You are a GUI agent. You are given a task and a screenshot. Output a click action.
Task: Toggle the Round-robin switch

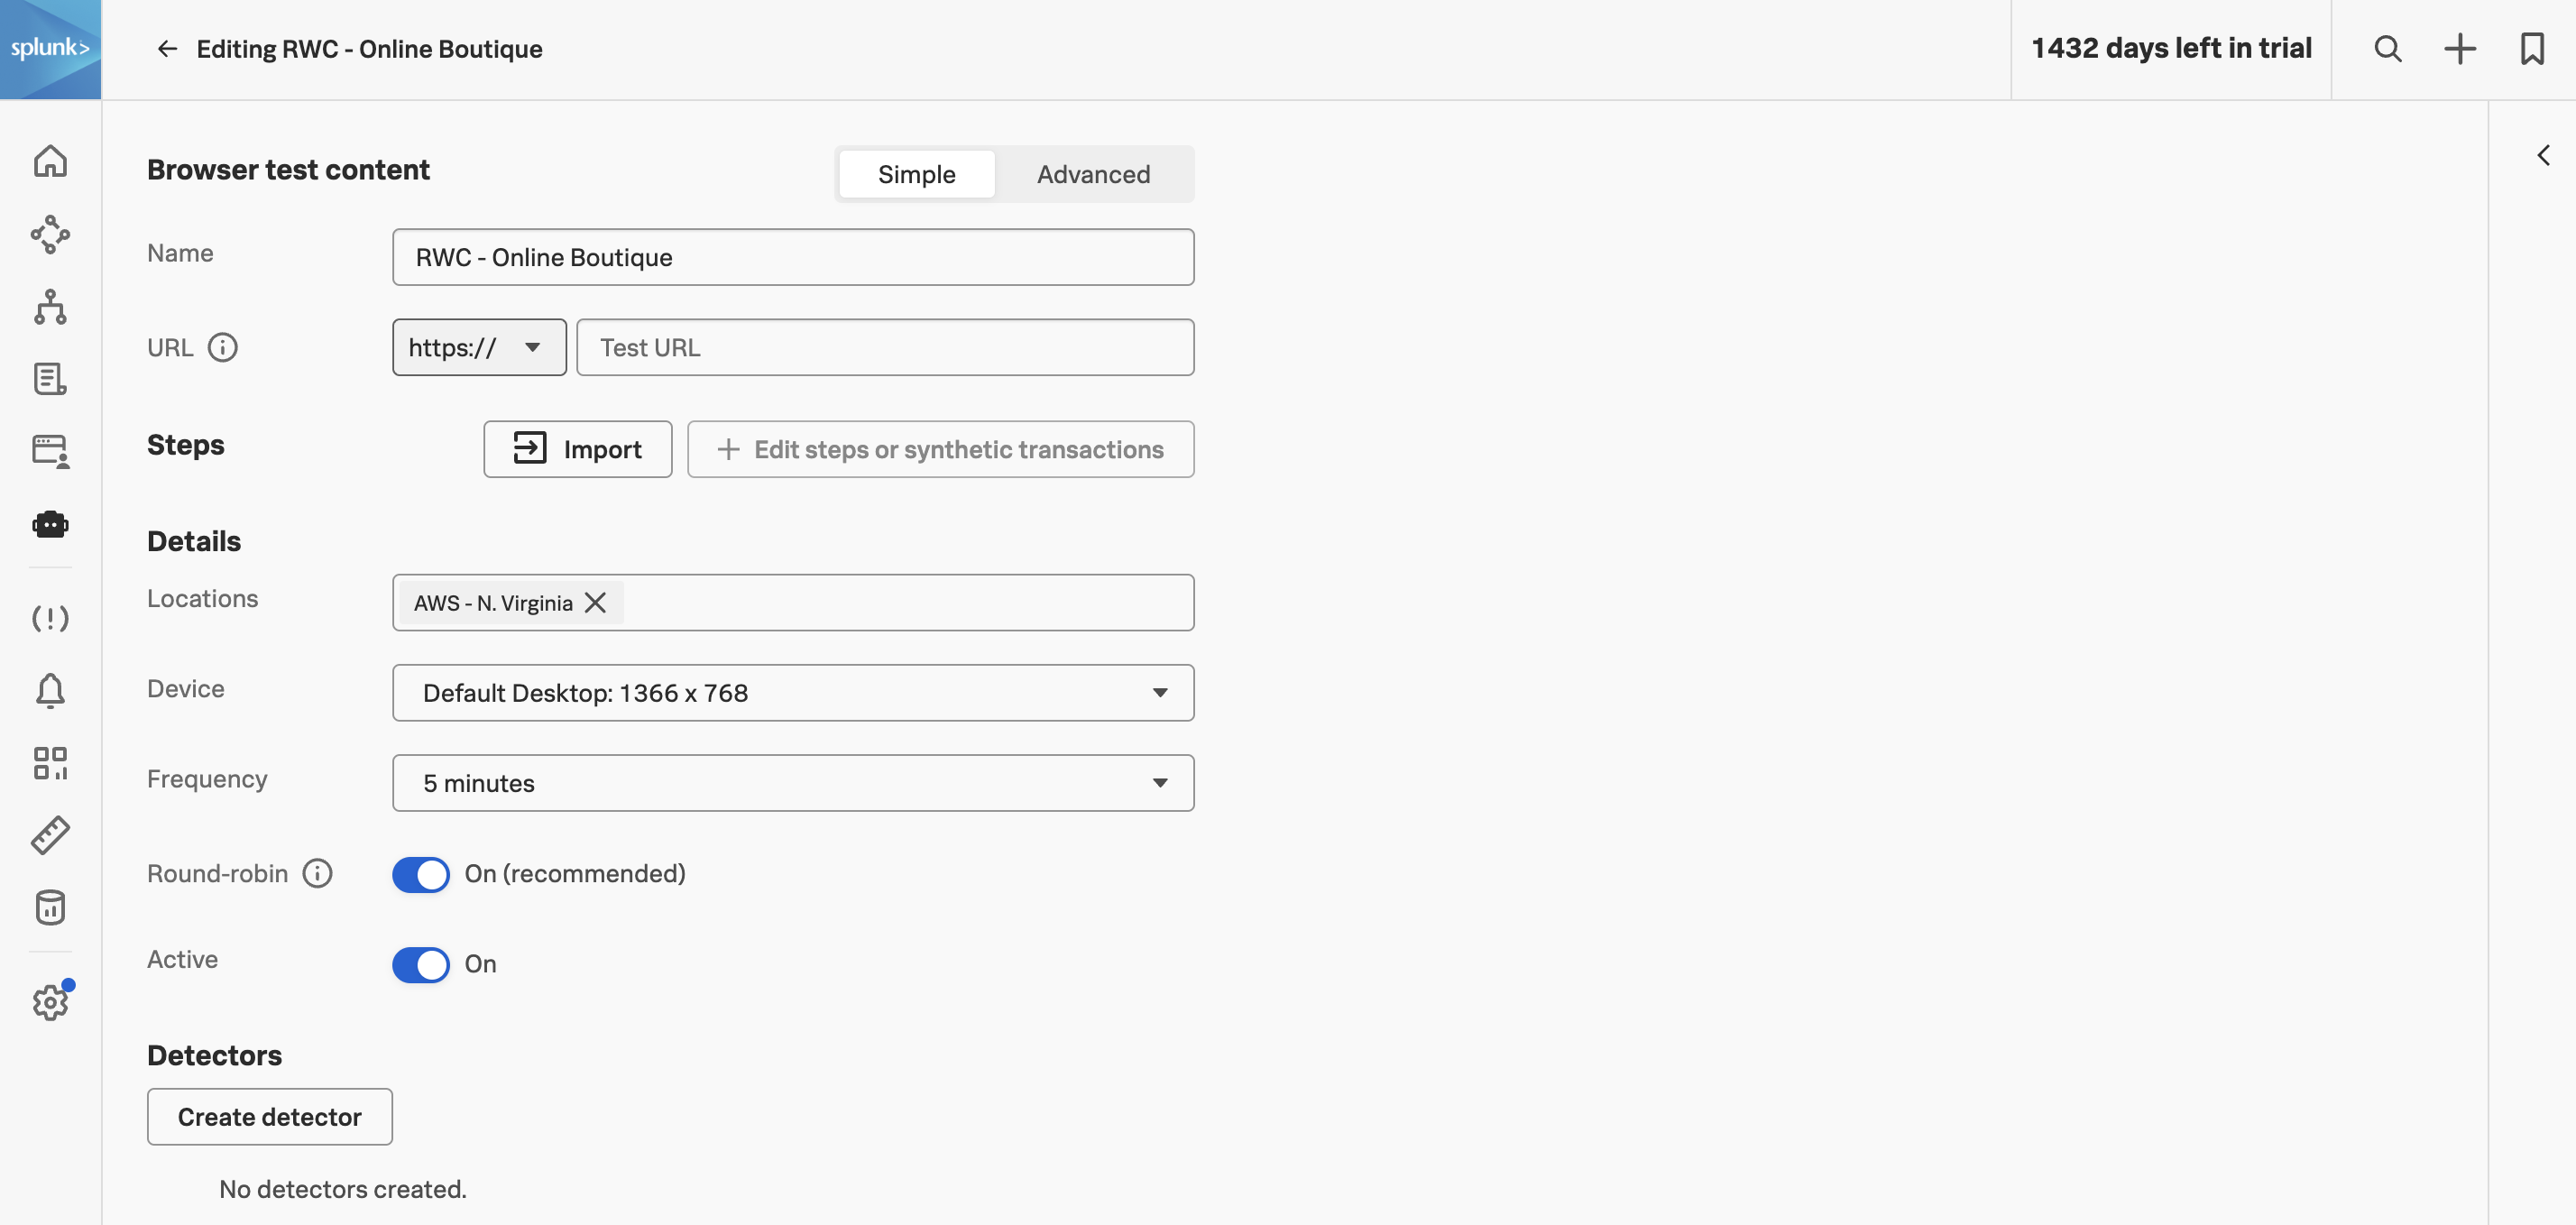pos(421,874)
